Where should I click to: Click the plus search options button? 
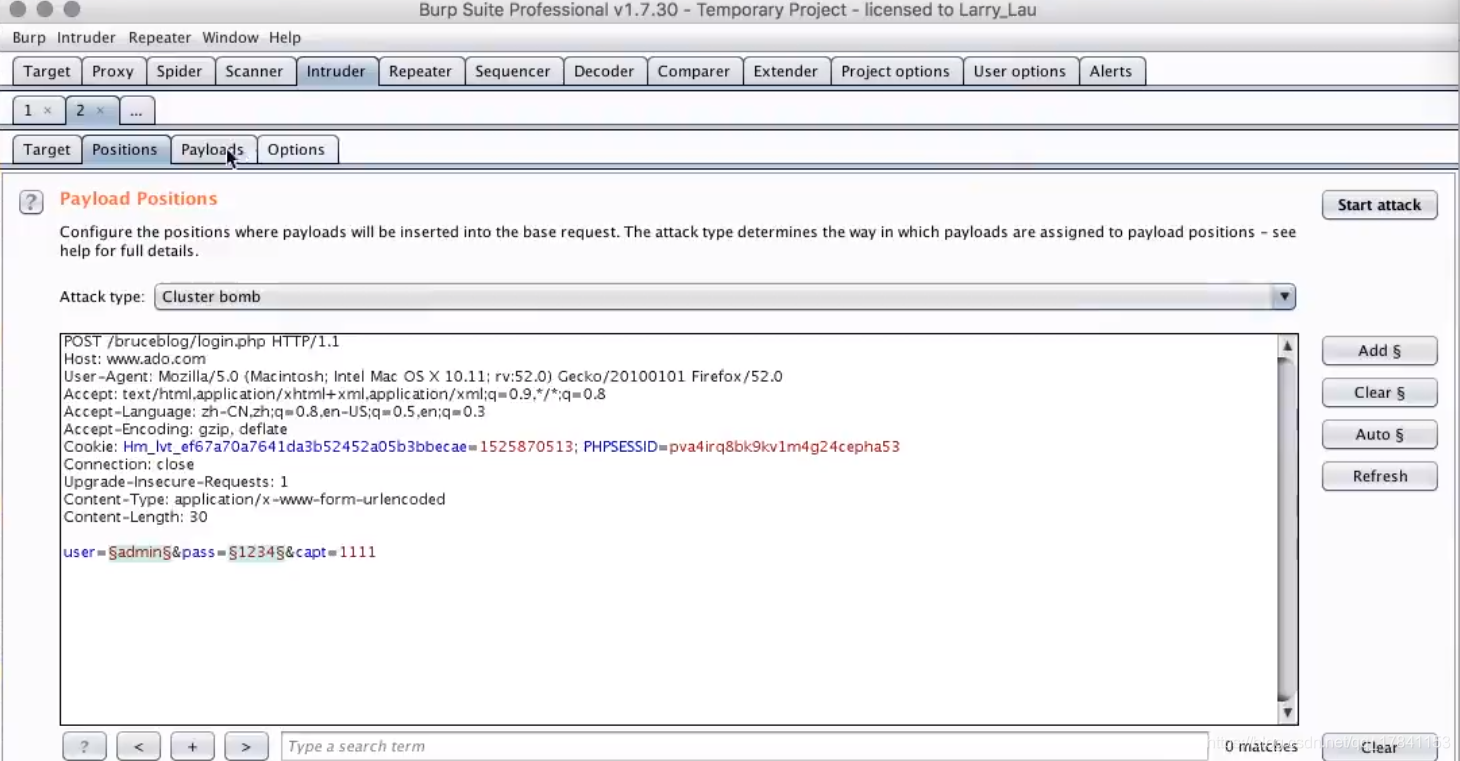(192, 746)
